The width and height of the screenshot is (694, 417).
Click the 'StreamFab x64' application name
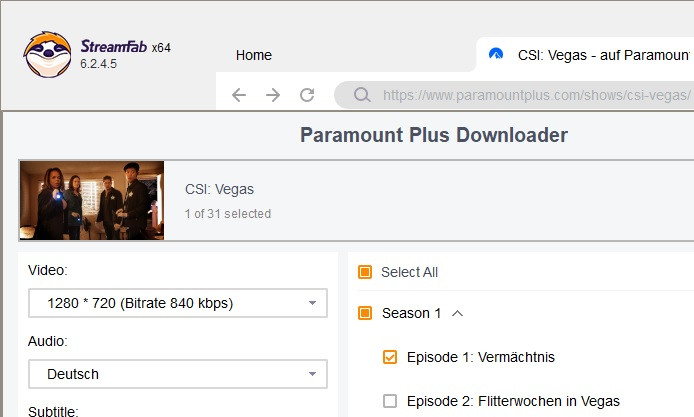pyautogui.click(x=125, y=46)
